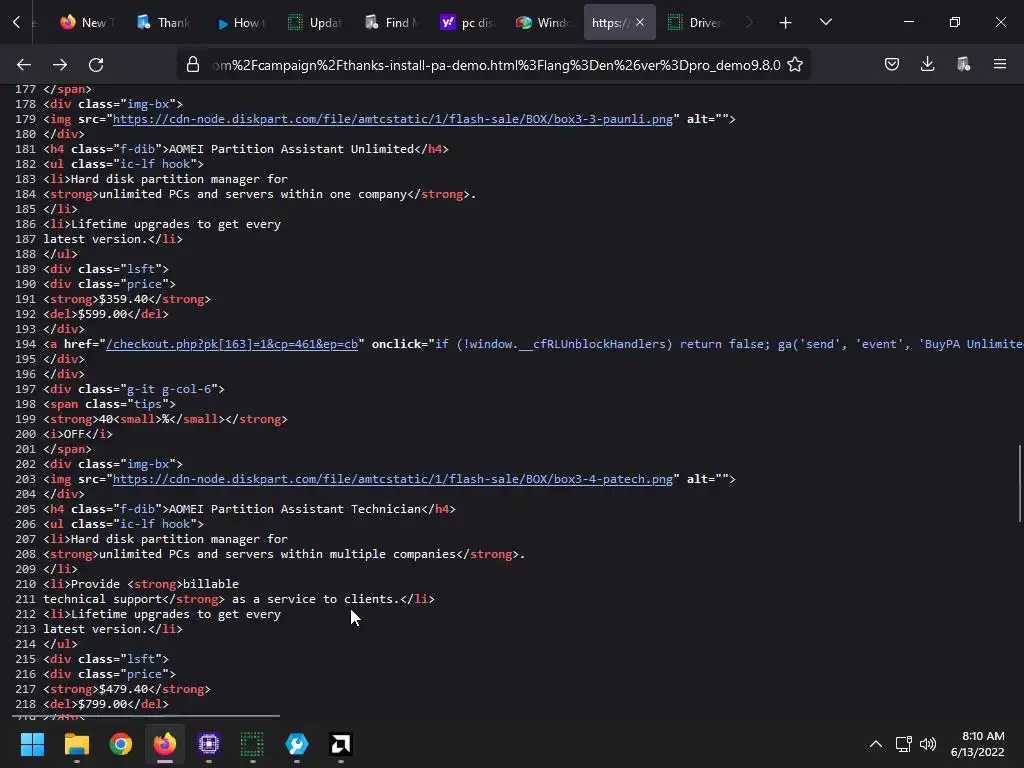Switch to the Updat tab
Screen dimensions: 1024x768
point(316,22)
